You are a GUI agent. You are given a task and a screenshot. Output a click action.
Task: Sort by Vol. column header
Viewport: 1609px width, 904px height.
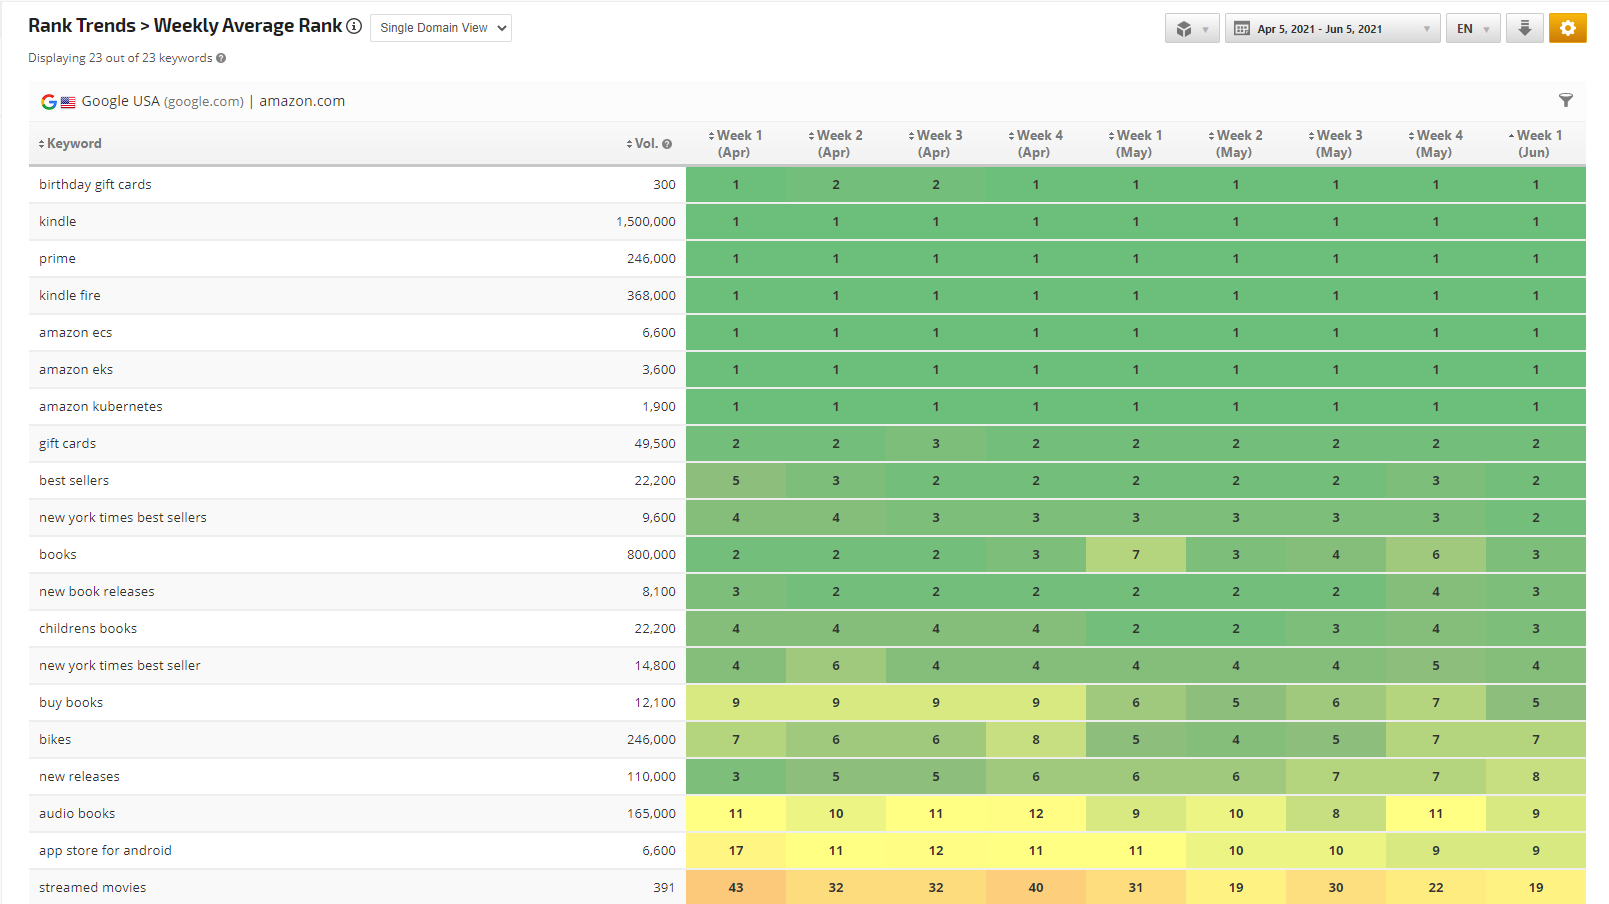pos(645,144)
